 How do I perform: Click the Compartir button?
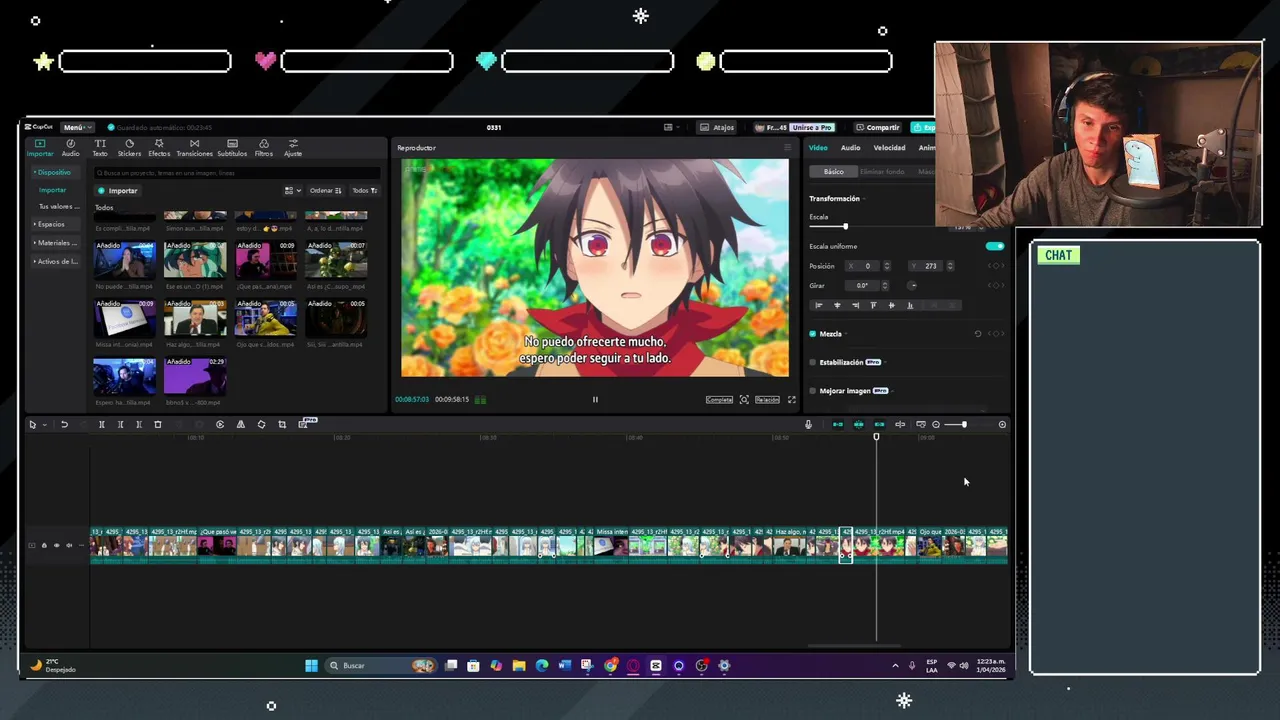pos(877,127)
